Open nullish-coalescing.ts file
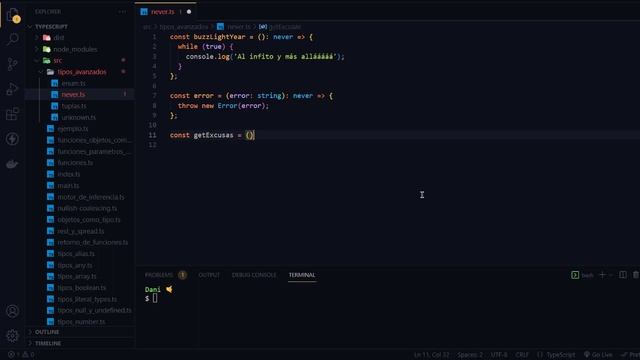Image resolution: width=640 pixels, height=360 pixels. (87, 208)
